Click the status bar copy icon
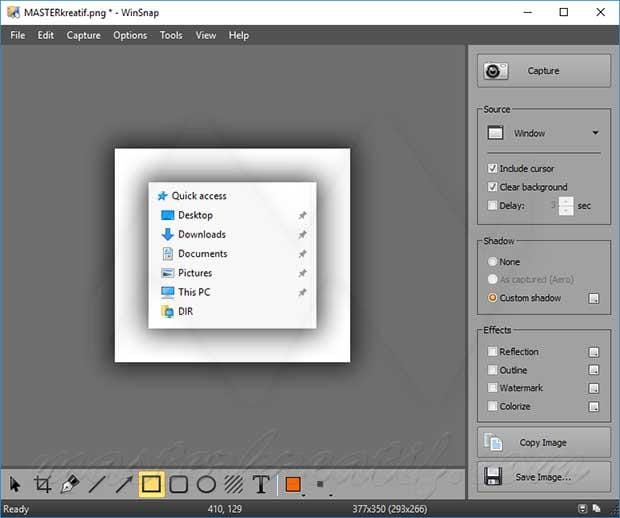Viewport: 620px width, 518px height. 596,509
